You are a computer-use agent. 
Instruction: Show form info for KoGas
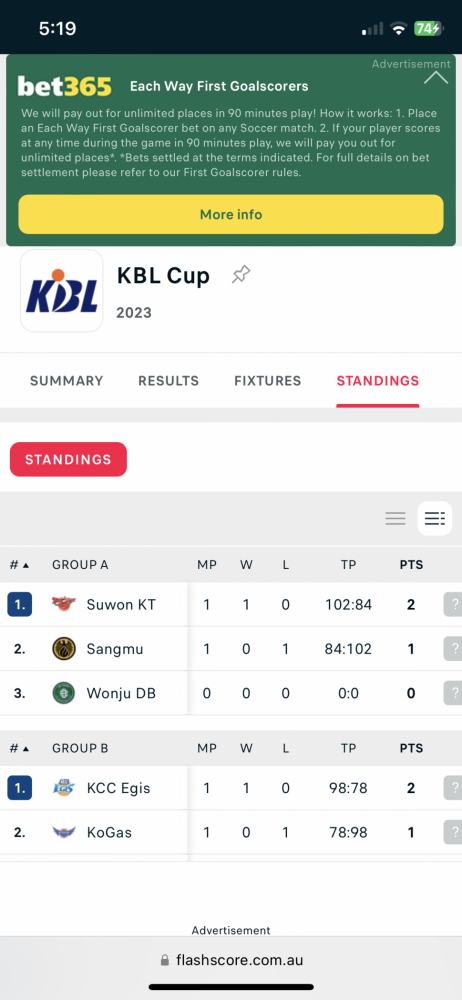click(x=453, y=832)
